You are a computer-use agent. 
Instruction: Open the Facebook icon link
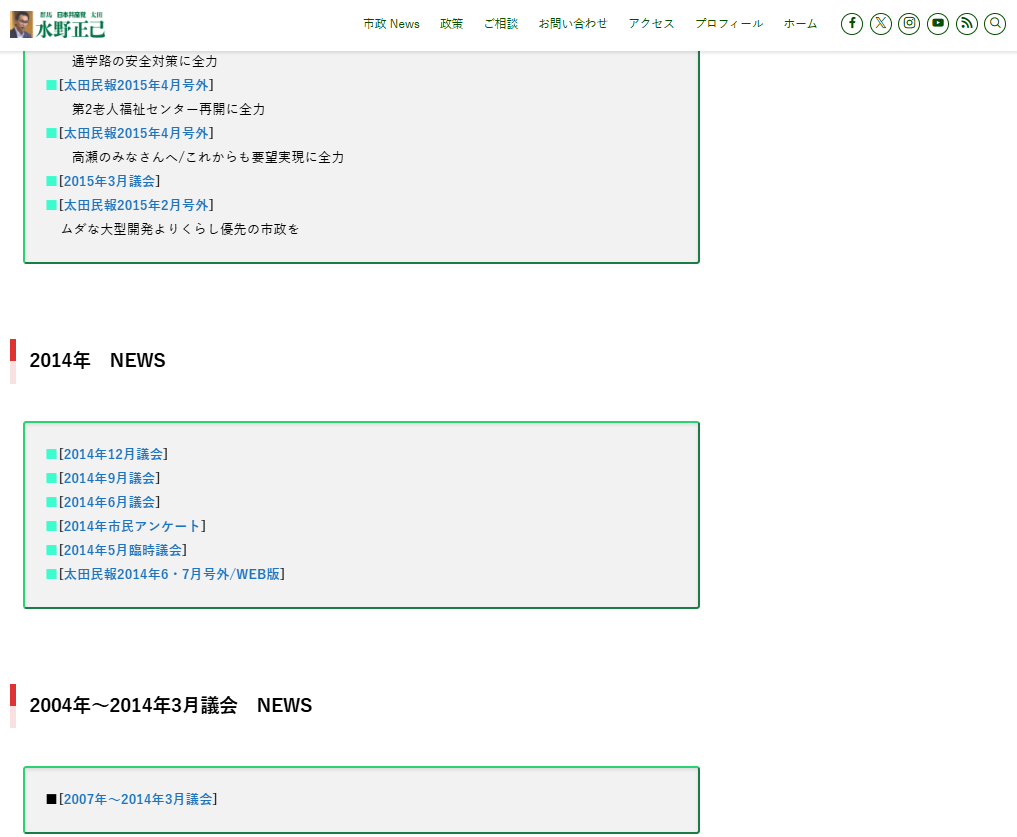pyautogui.click(x=851, y=24)
